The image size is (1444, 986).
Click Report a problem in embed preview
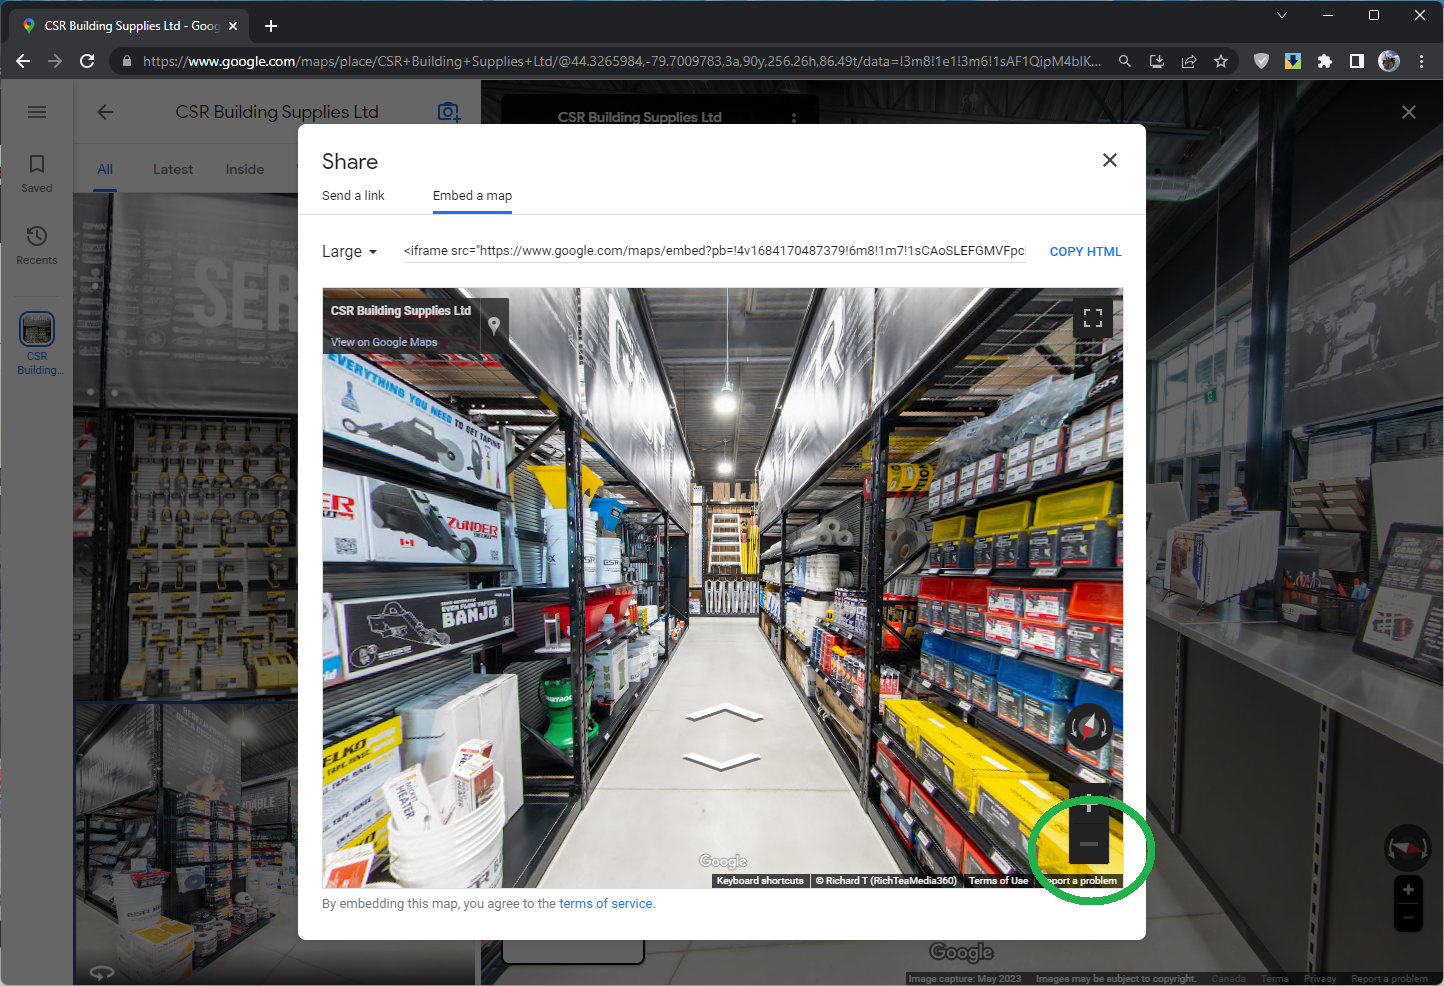[x=1079, y=881]
